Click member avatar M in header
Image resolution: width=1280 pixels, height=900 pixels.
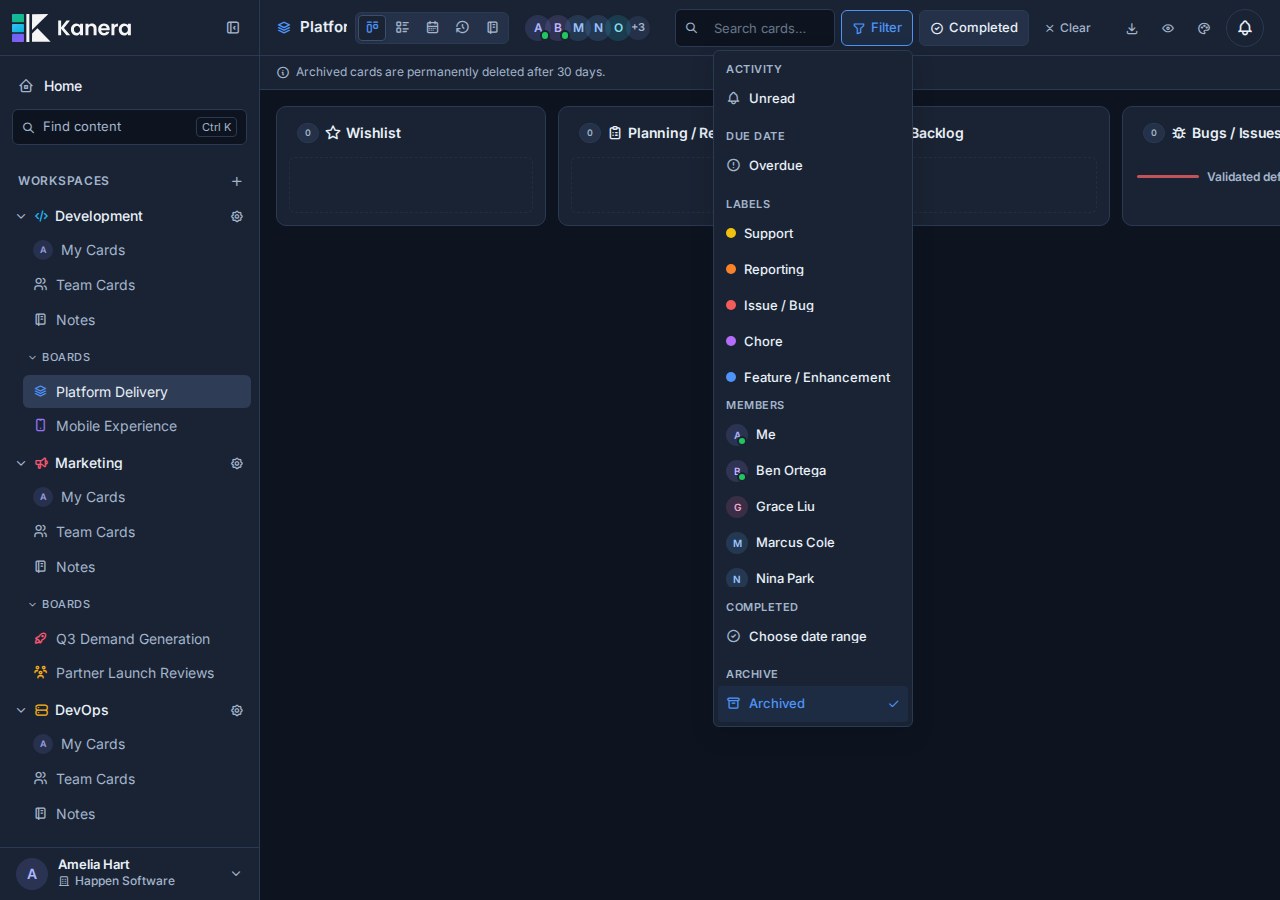coord(578,28)
